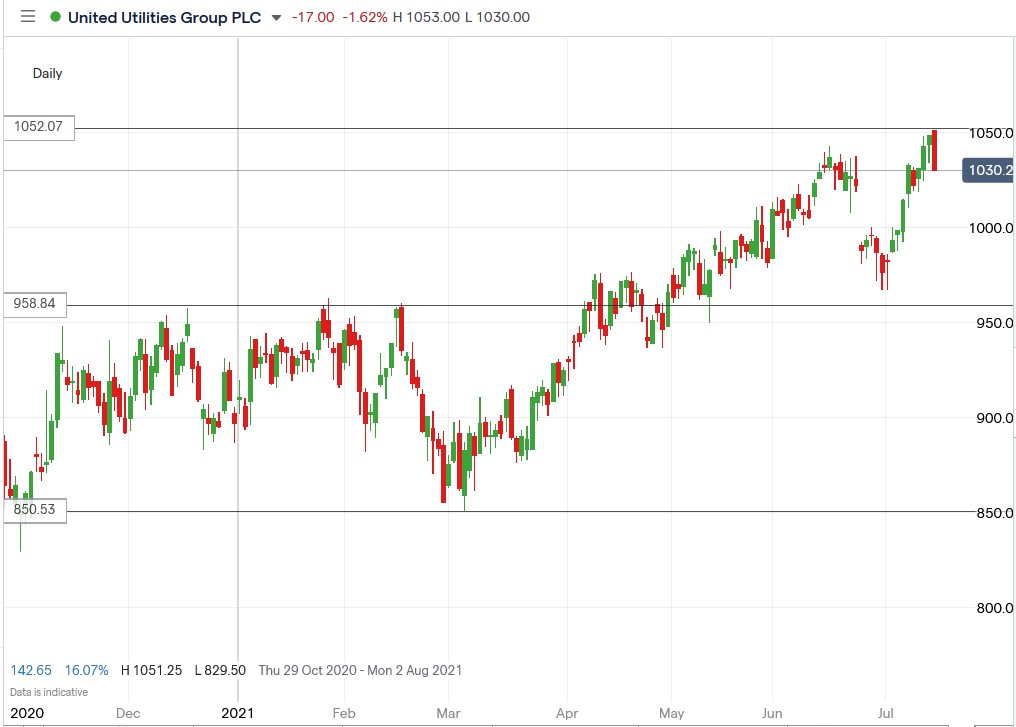Screen dimensions: 1016x727
Task: Open the Daily timeframe selector
Action: pos(46,73)
